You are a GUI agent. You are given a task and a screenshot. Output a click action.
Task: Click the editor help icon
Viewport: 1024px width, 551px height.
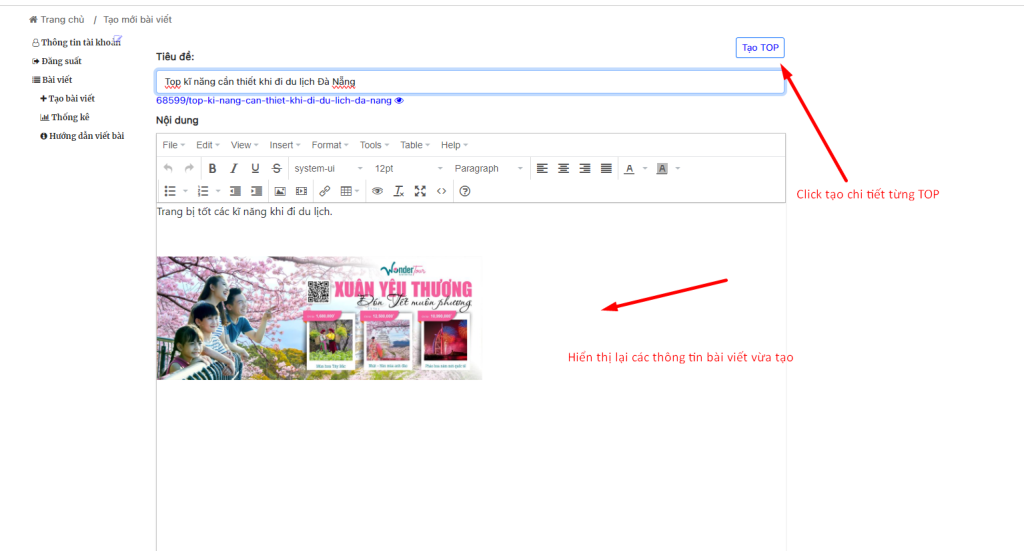(464, 191)
